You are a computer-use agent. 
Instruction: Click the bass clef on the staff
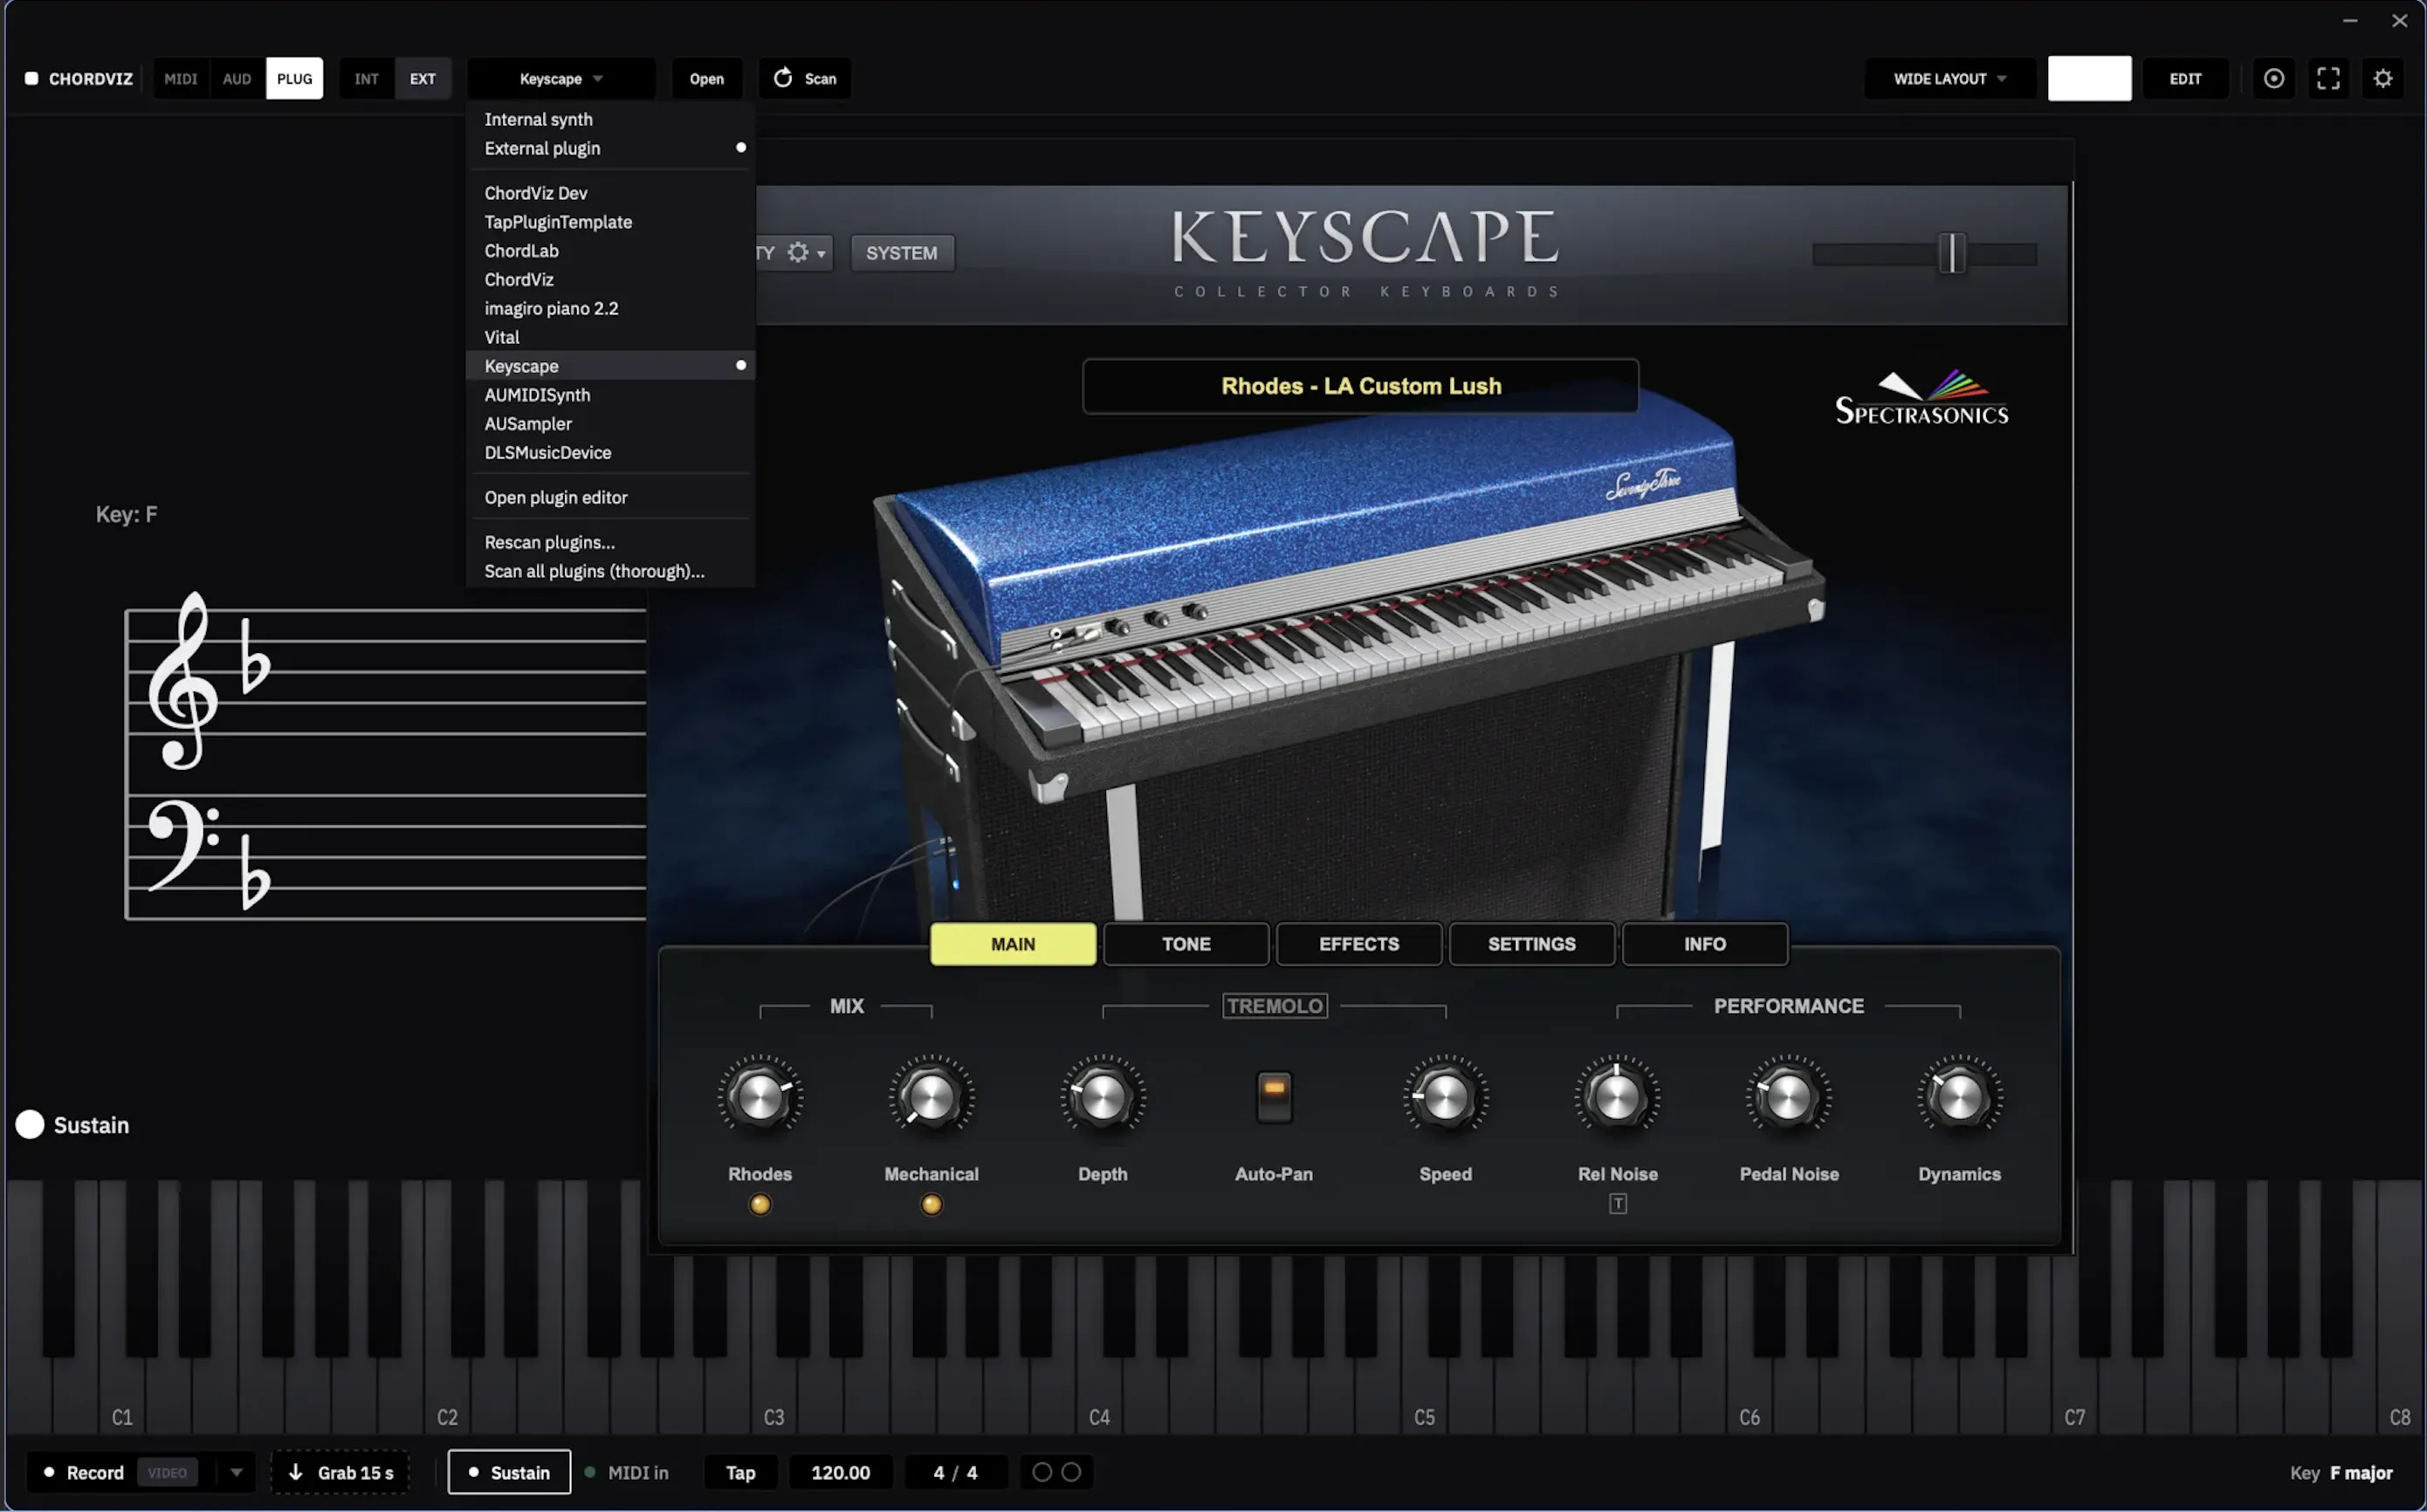[x=183, y=846]
